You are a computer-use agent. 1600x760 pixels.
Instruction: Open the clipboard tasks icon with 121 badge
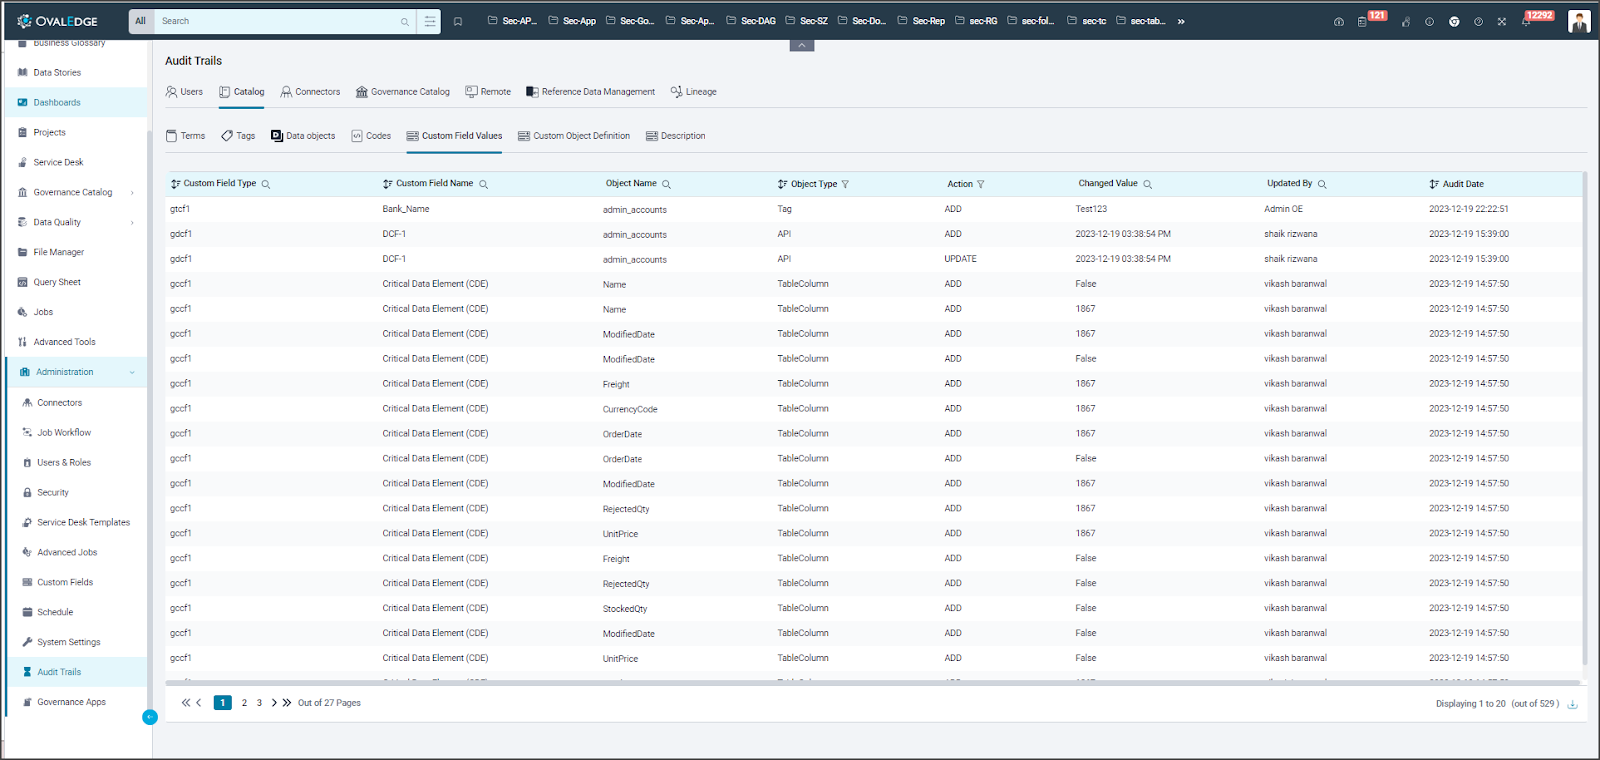(x=1362, y=21)
